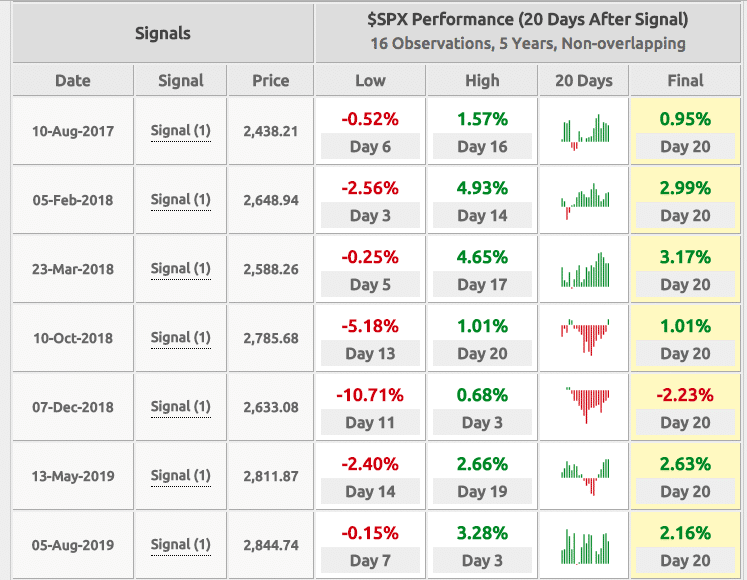
Task: Click the Signal column header
Action: [181, 81]
